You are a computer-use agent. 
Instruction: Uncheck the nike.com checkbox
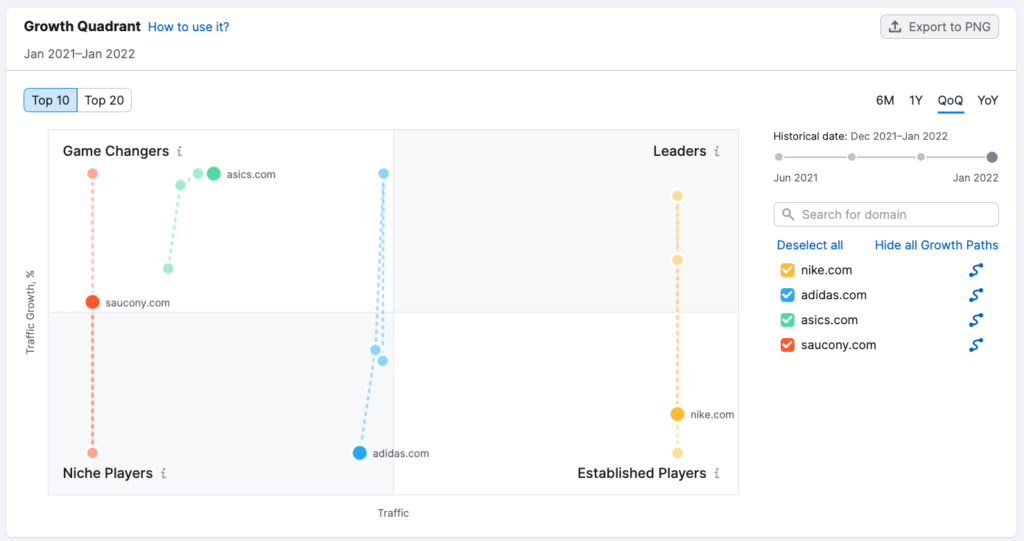point(787,270)
